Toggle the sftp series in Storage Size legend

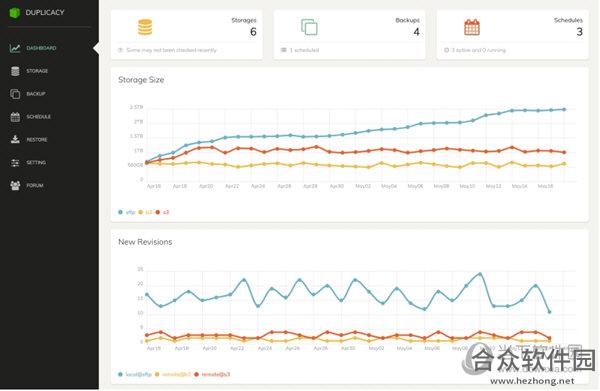pos(127,212)
